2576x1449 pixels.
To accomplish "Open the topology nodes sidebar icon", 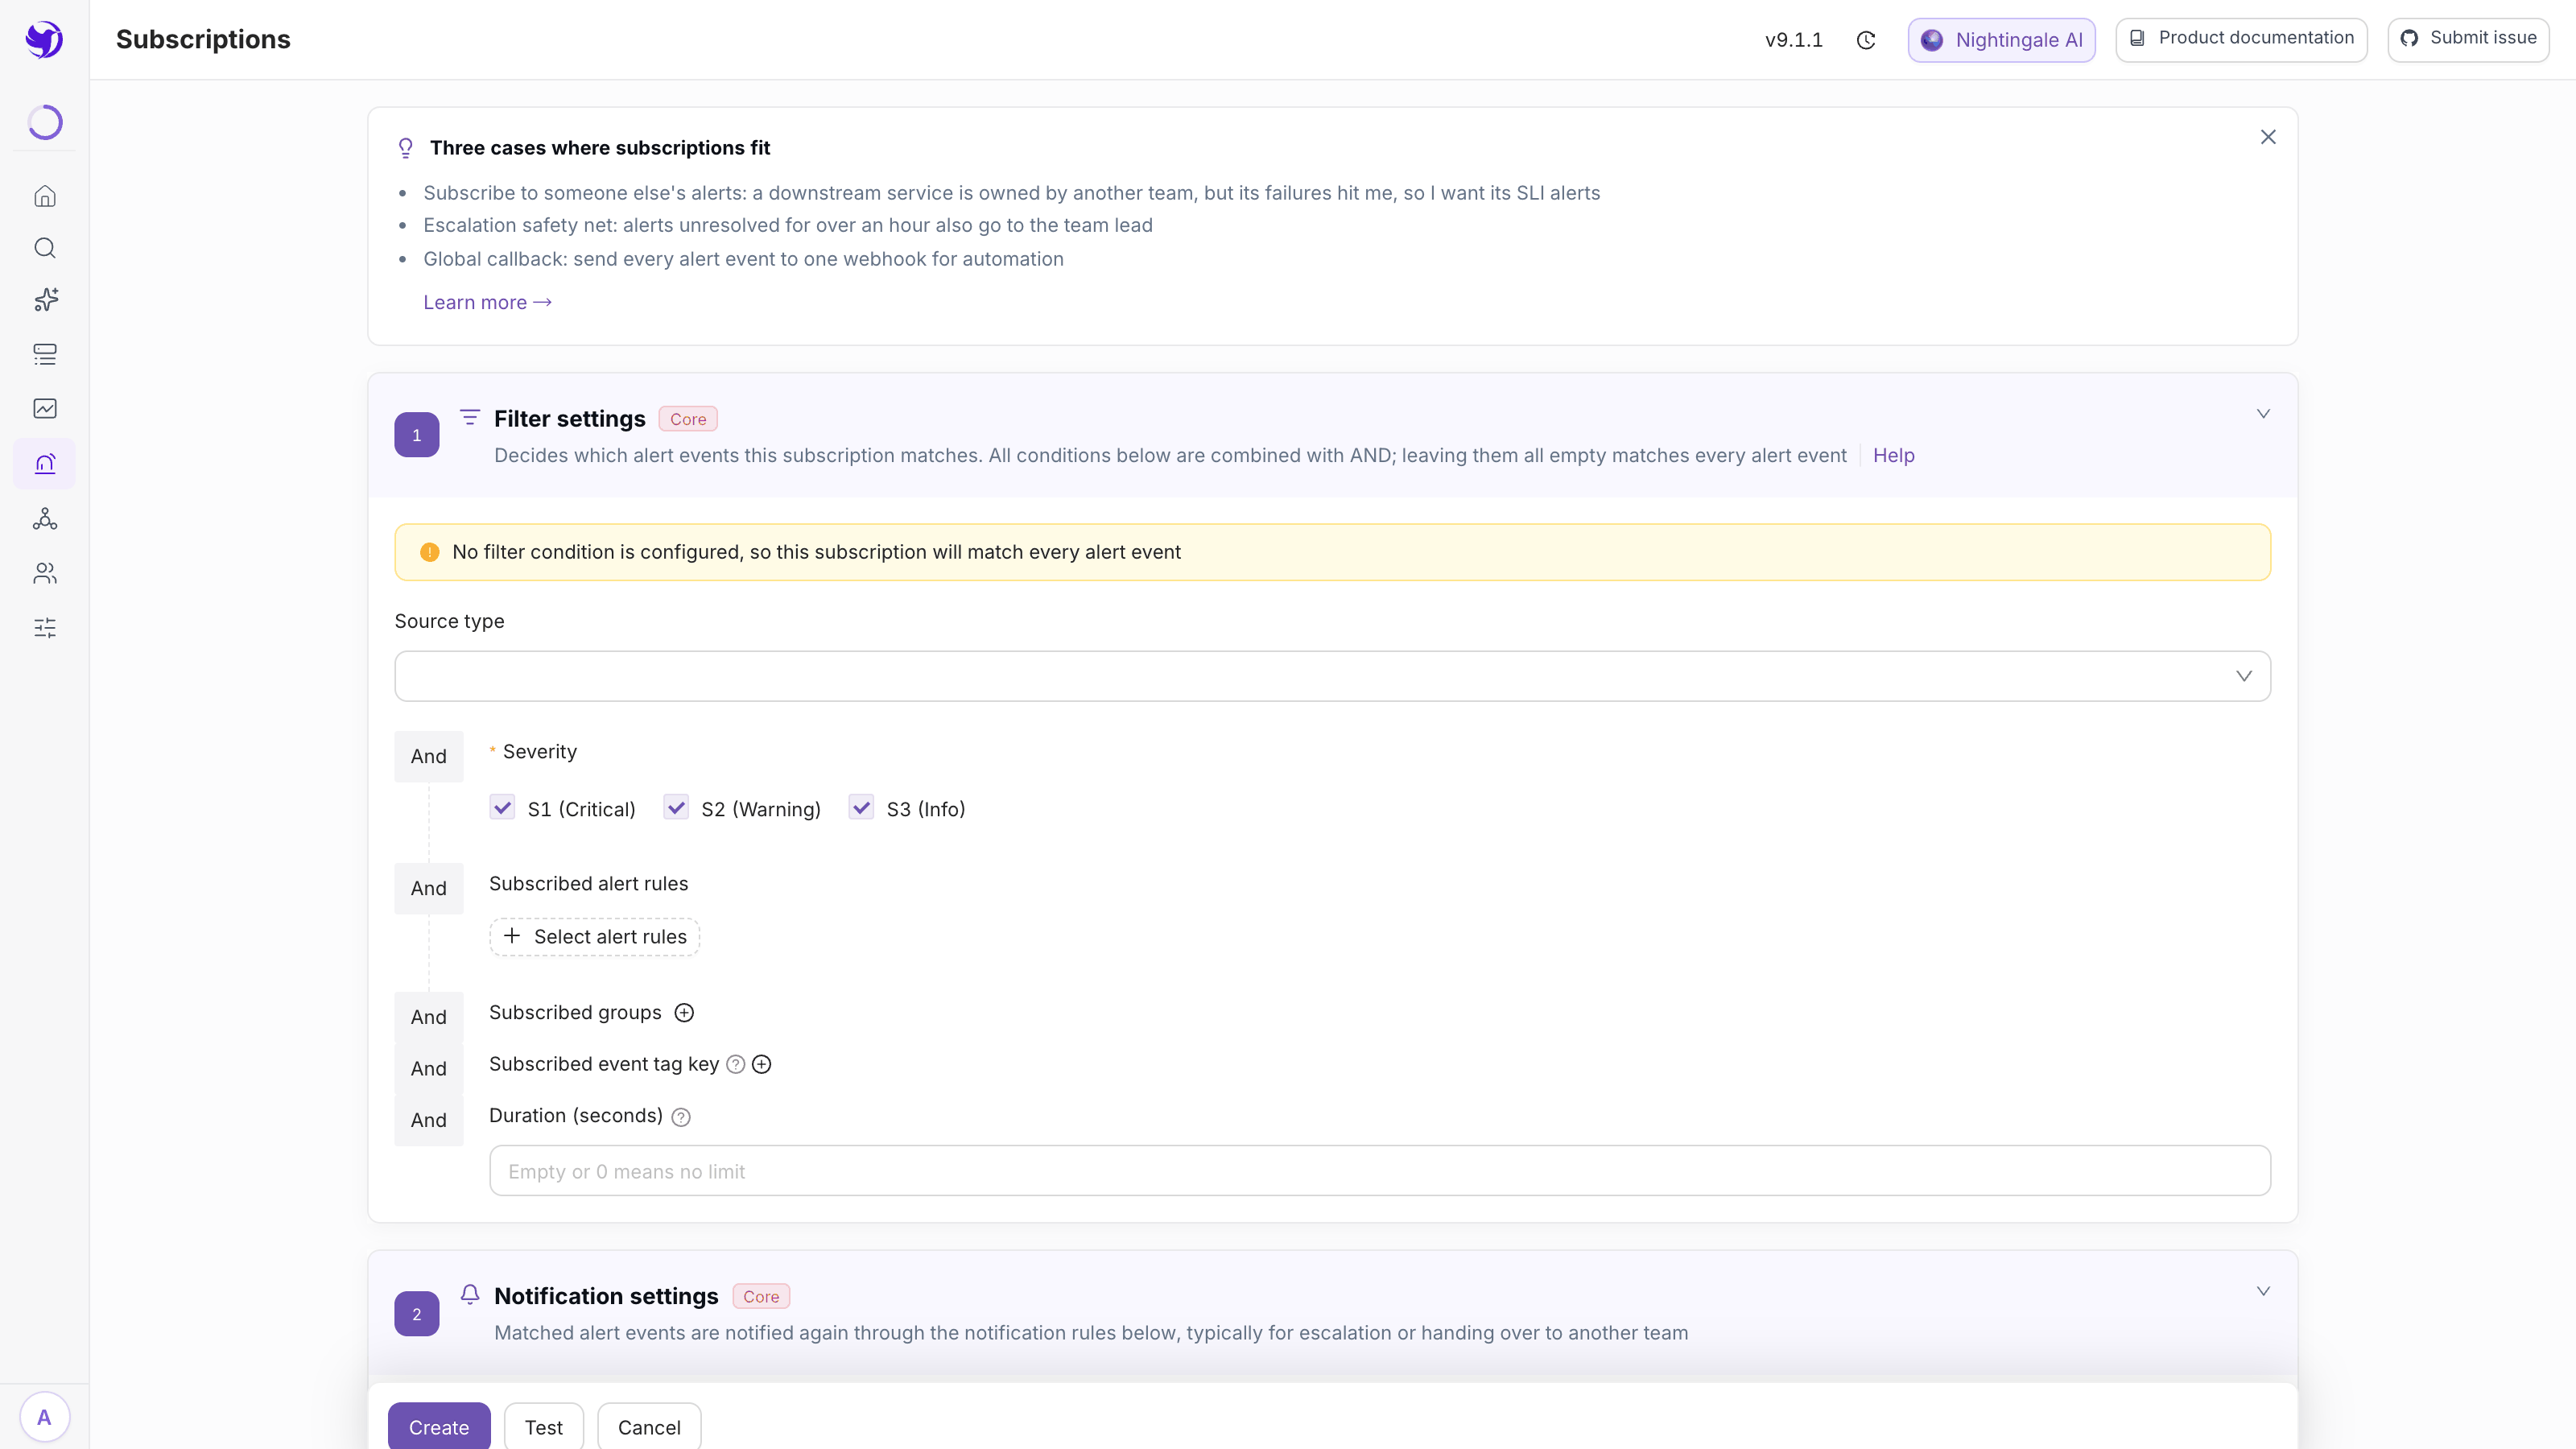I will click(x=45, y=519).
